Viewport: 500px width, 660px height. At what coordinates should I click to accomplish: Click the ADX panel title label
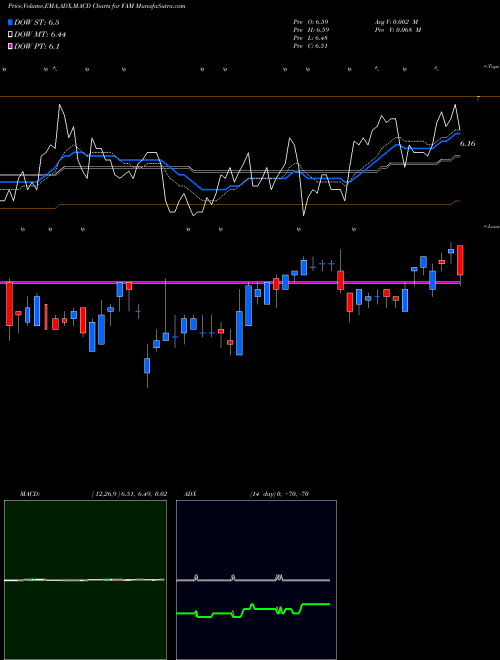(x=191, y=494)
